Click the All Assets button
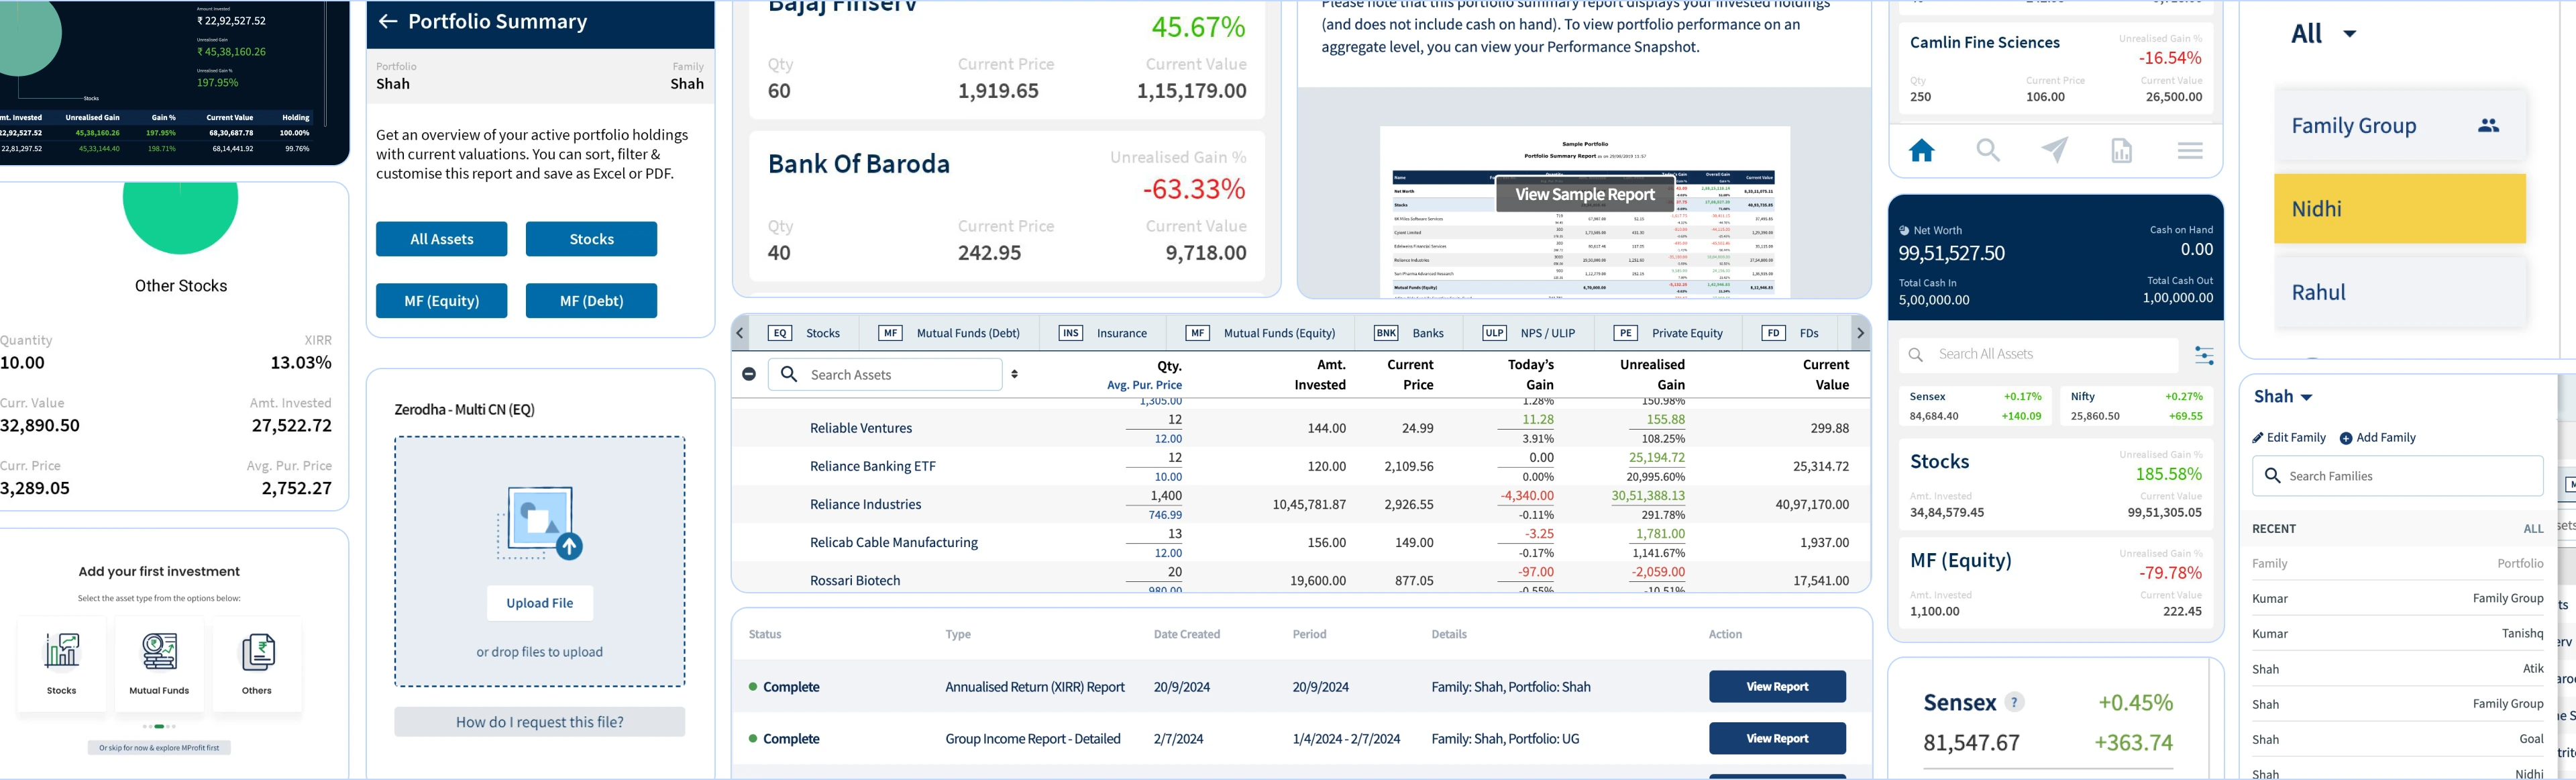Screen dimensions: 2576x780 tap(441, 239)
